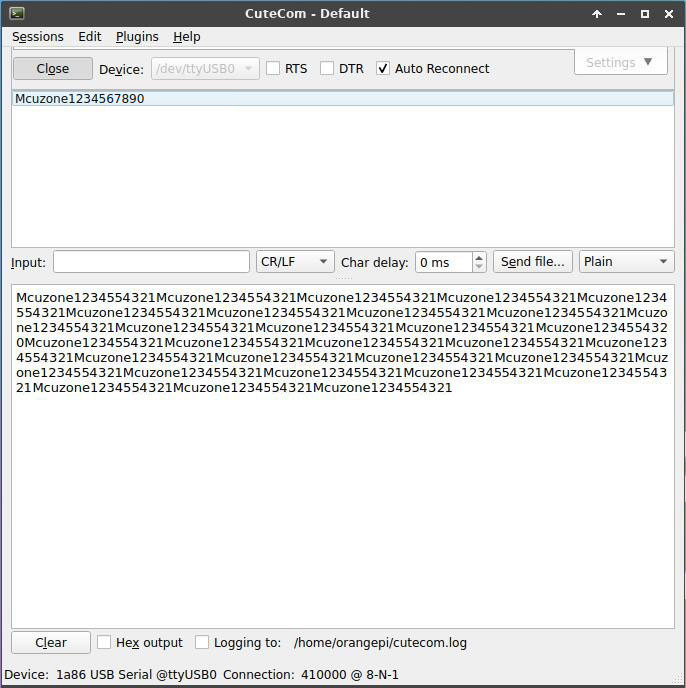686x688 pixels.
Task: Click the CuteCom terminal icon in title bar
Action: (x=17, y=13)
